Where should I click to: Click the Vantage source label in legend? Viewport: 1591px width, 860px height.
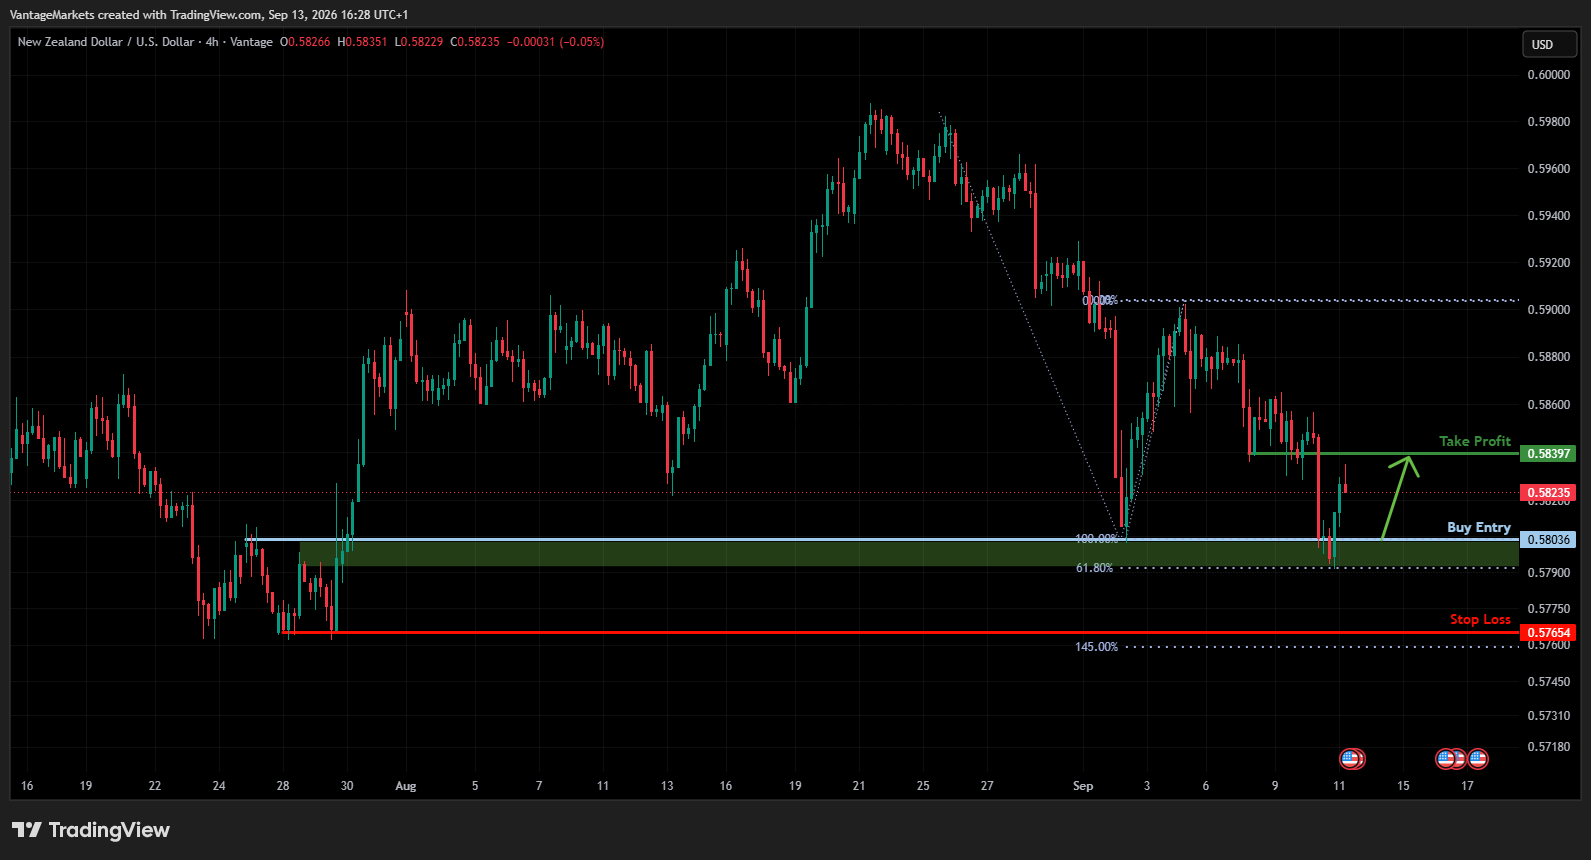251,42
